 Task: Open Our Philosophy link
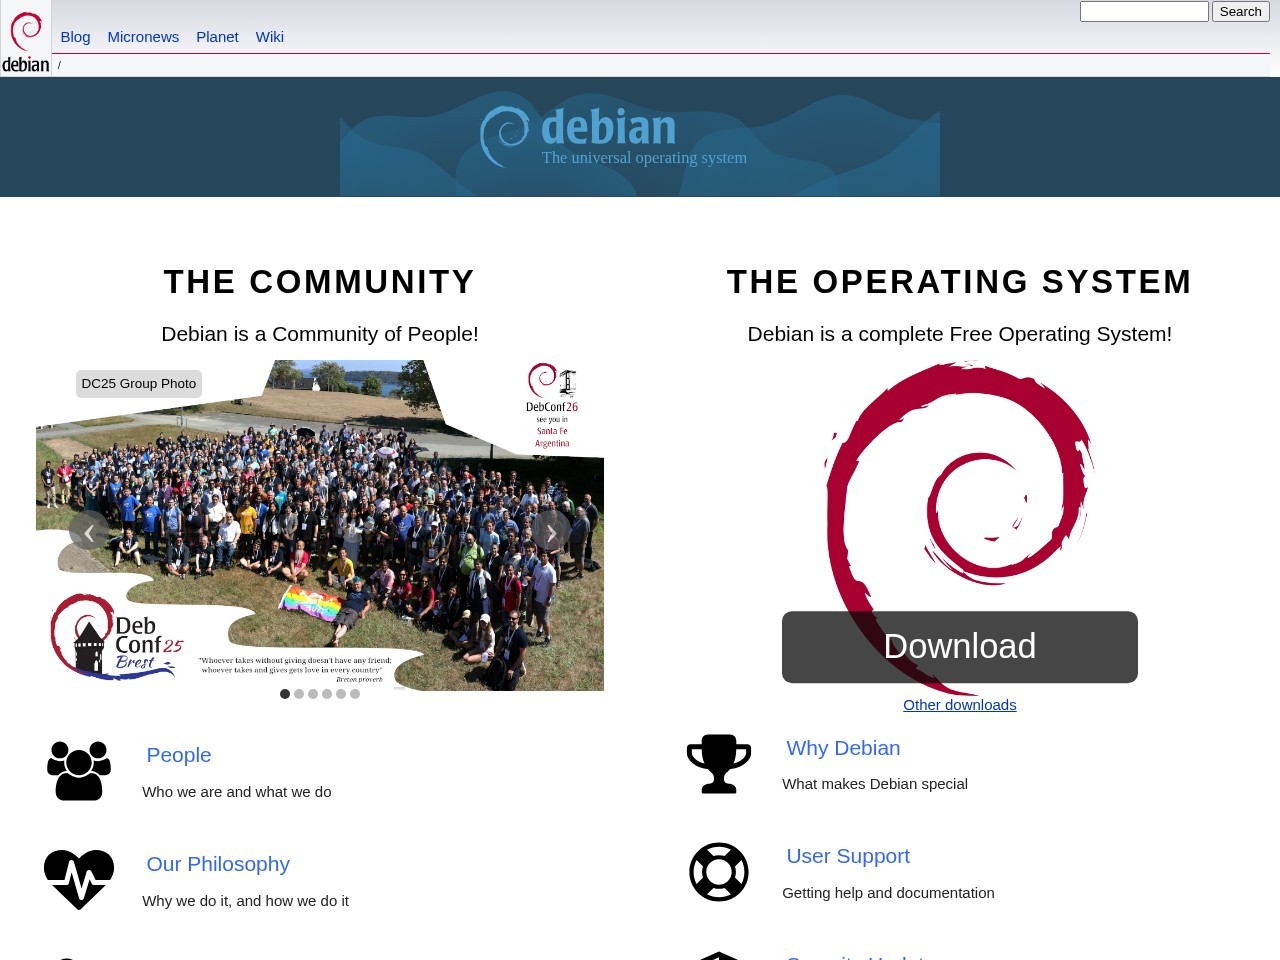[218, 864]
